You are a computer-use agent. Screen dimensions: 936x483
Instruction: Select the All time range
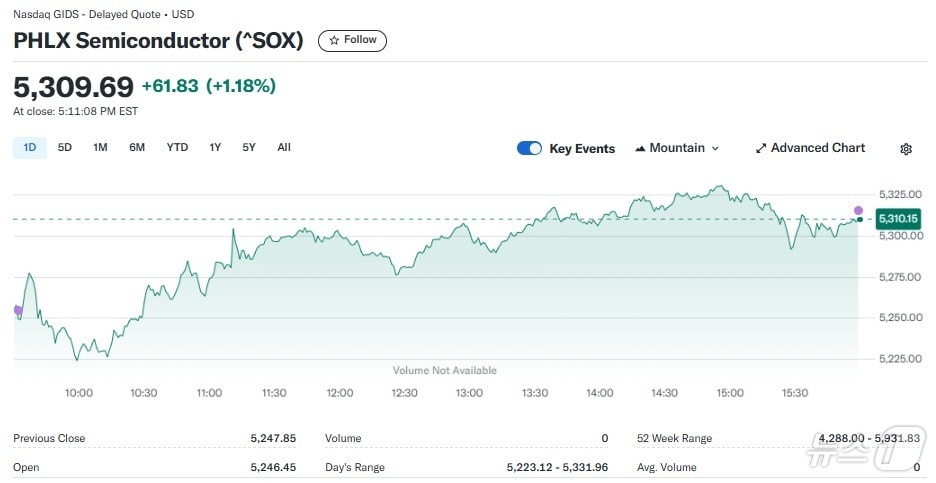284,148
